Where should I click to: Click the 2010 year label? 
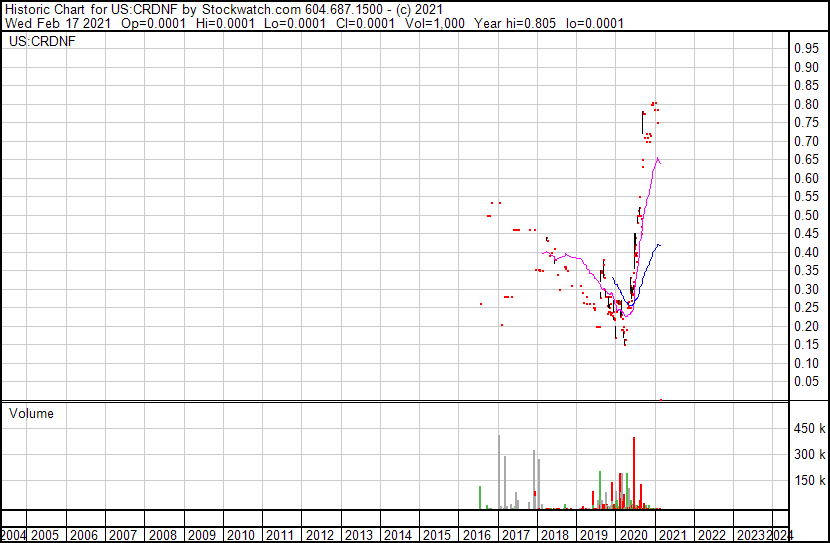coord(241,535)
